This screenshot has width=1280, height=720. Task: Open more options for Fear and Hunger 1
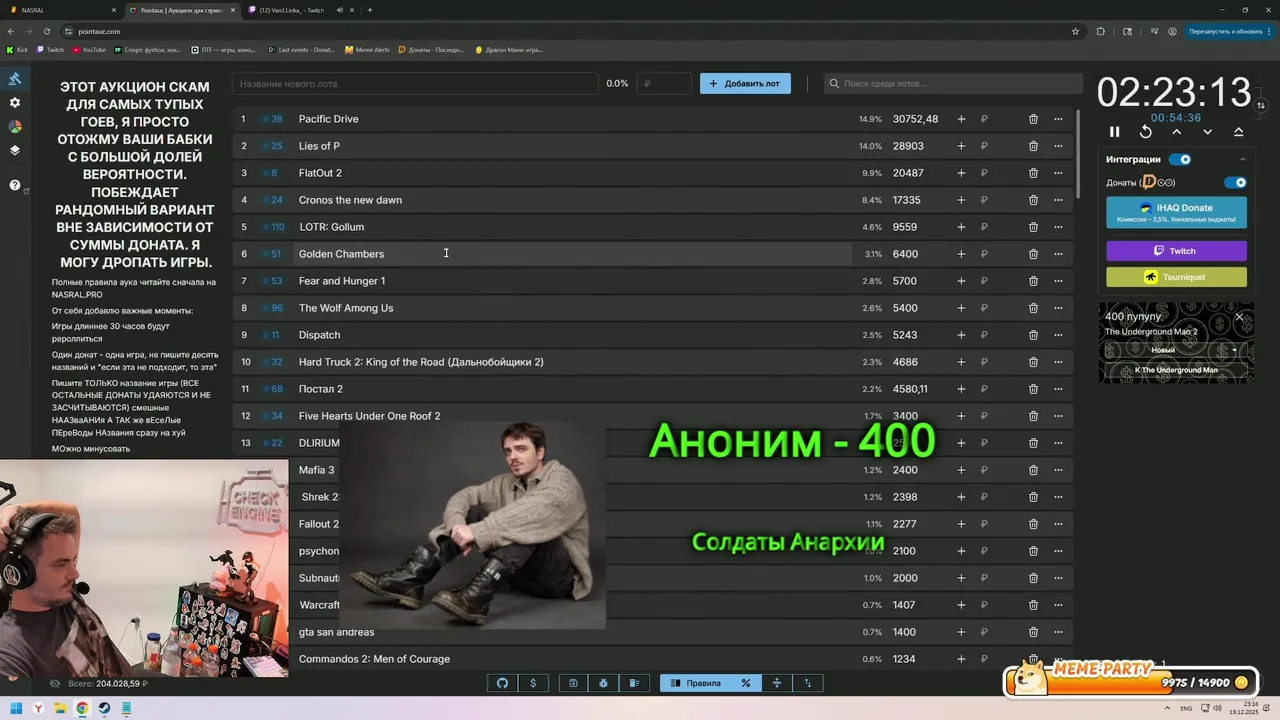tap(1059, 281)
